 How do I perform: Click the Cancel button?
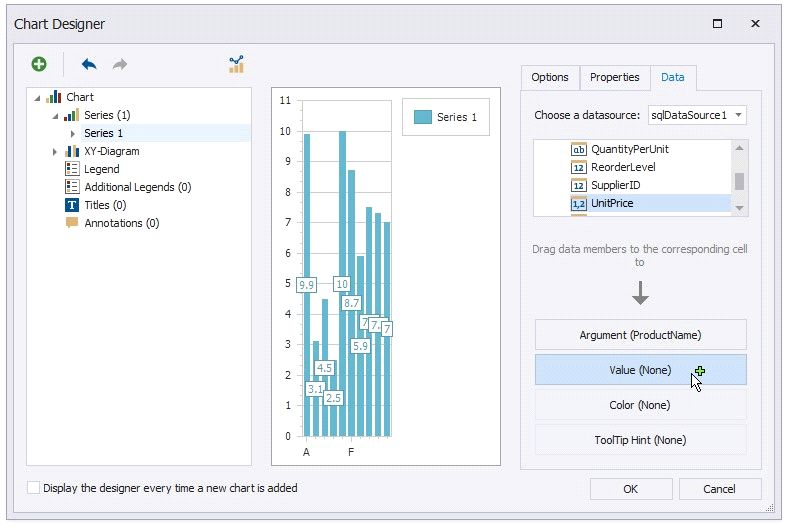coord(719,489)
